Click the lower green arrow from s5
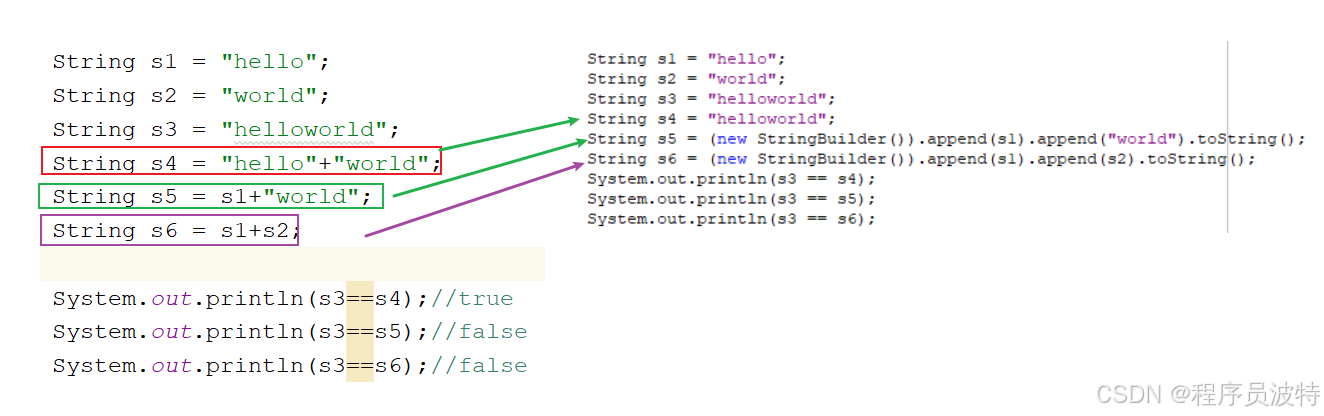This screenshot has width=1324, height=416. point(487,168)
